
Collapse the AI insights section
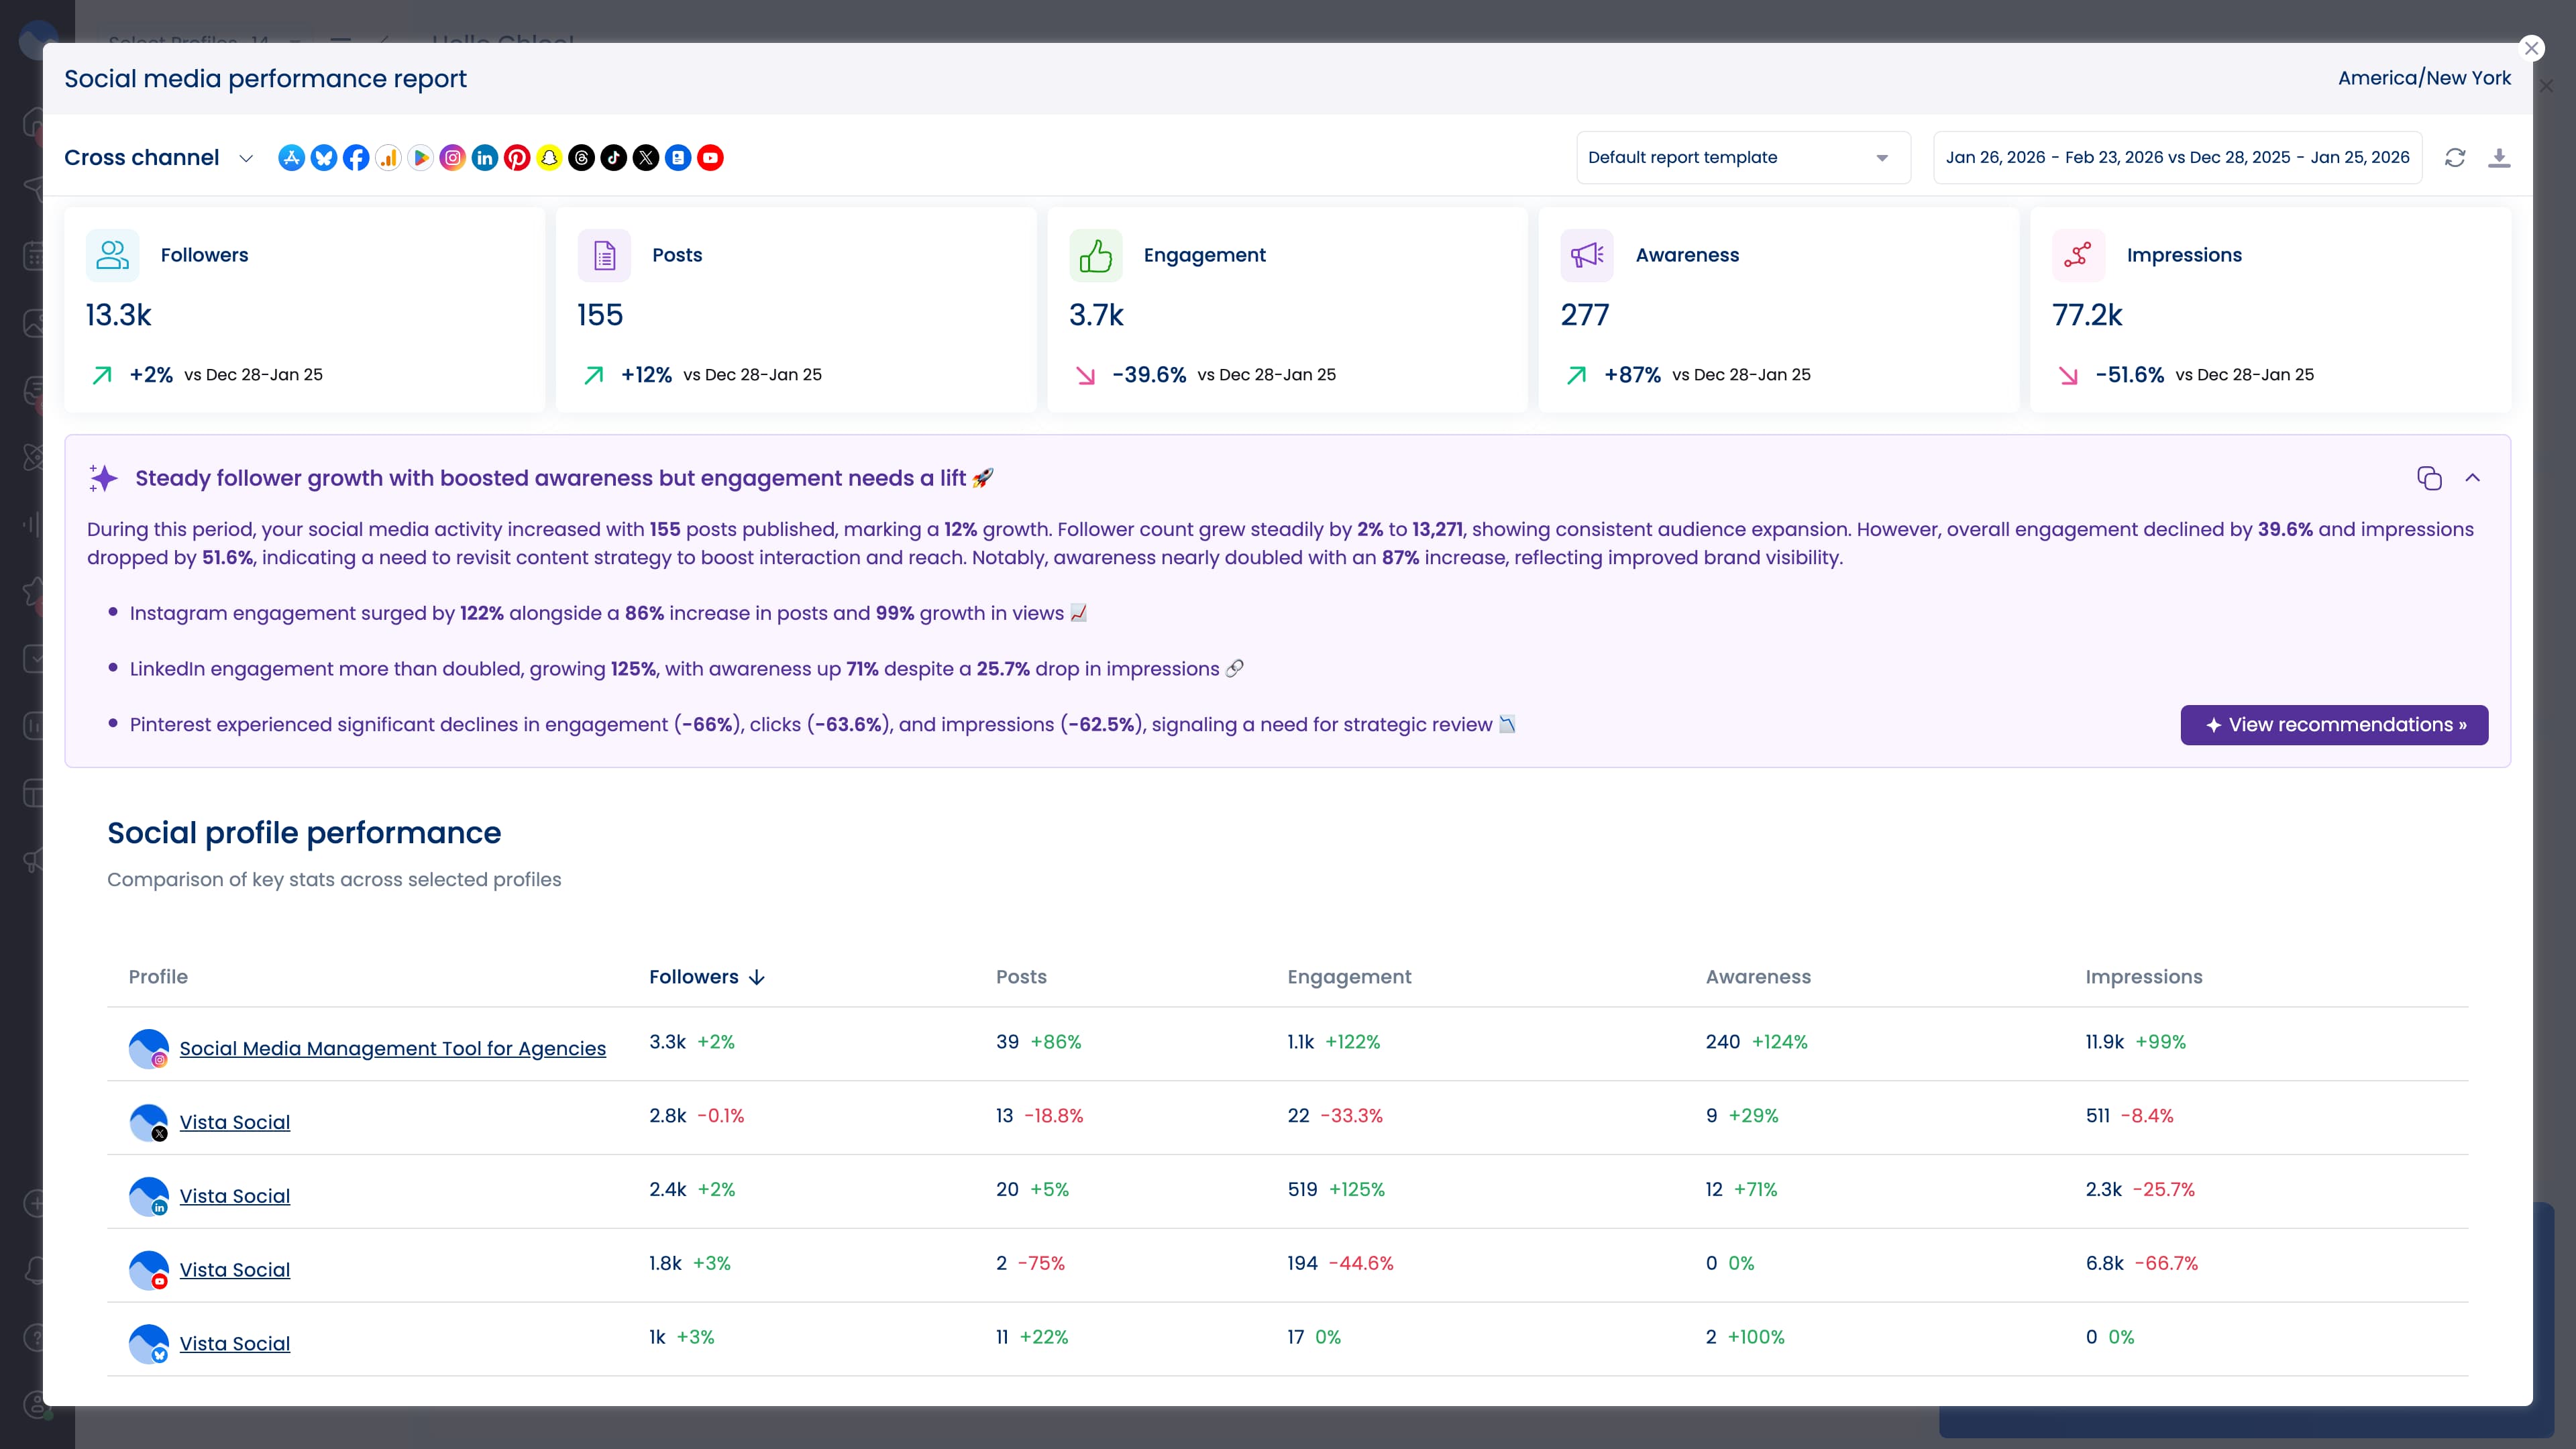(x=2473, y=478)
